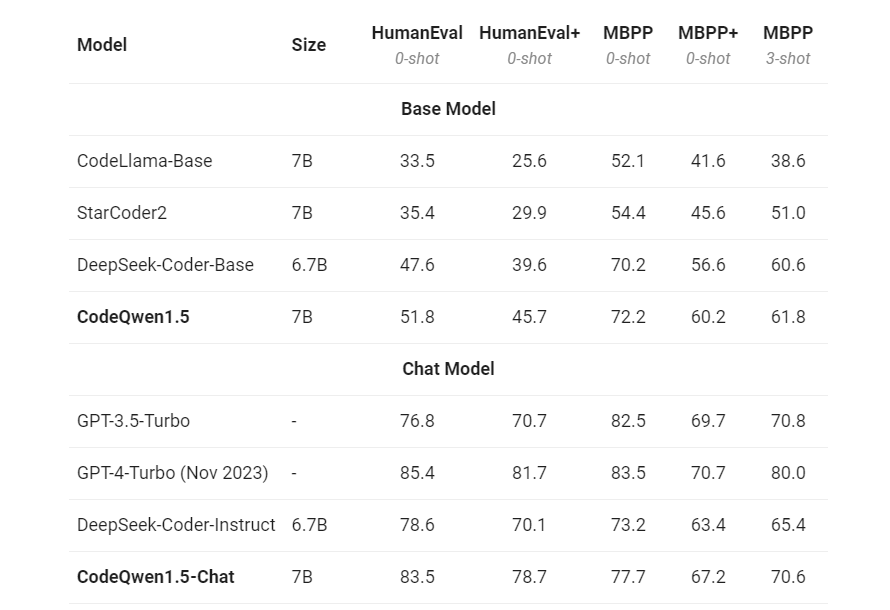Click the MBPP+ column header
This screenshot has width=890, height=610.
[708, 33]
